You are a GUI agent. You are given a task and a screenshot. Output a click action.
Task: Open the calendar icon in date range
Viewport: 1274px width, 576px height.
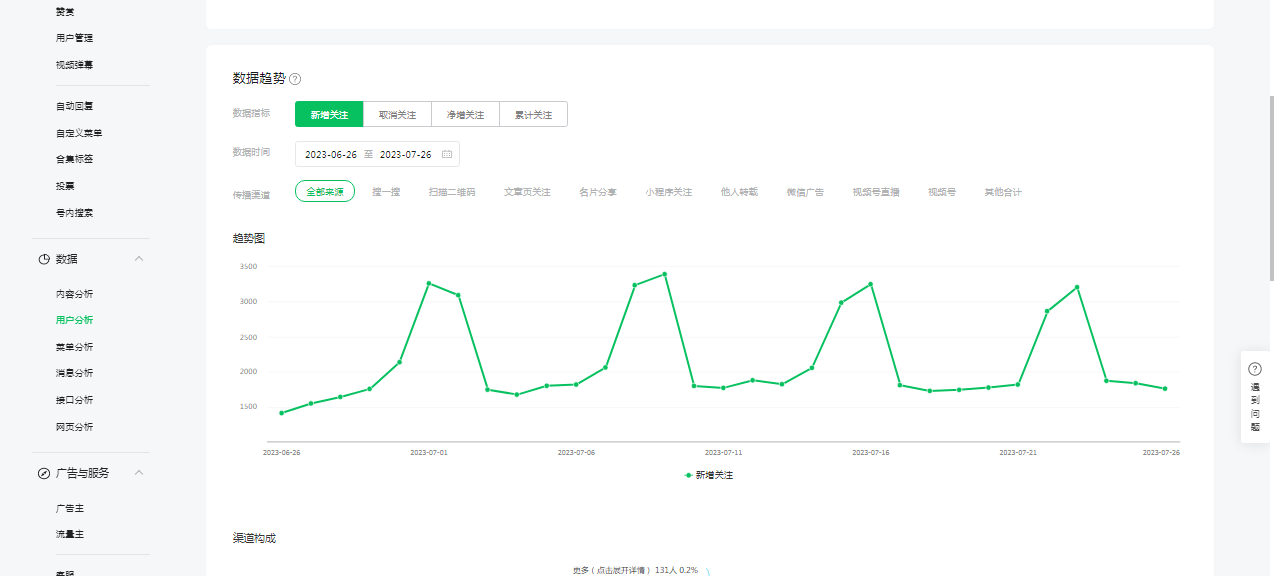click(x=447, y=155)
